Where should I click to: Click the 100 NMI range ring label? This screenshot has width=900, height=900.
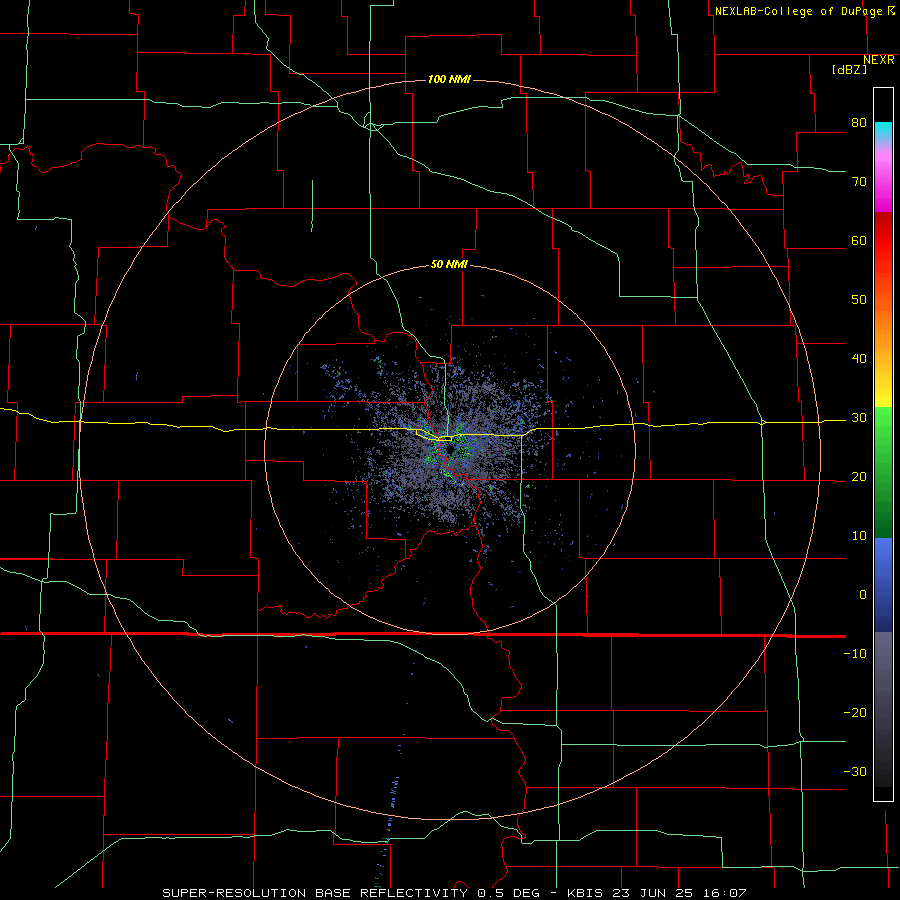point(449,79)
